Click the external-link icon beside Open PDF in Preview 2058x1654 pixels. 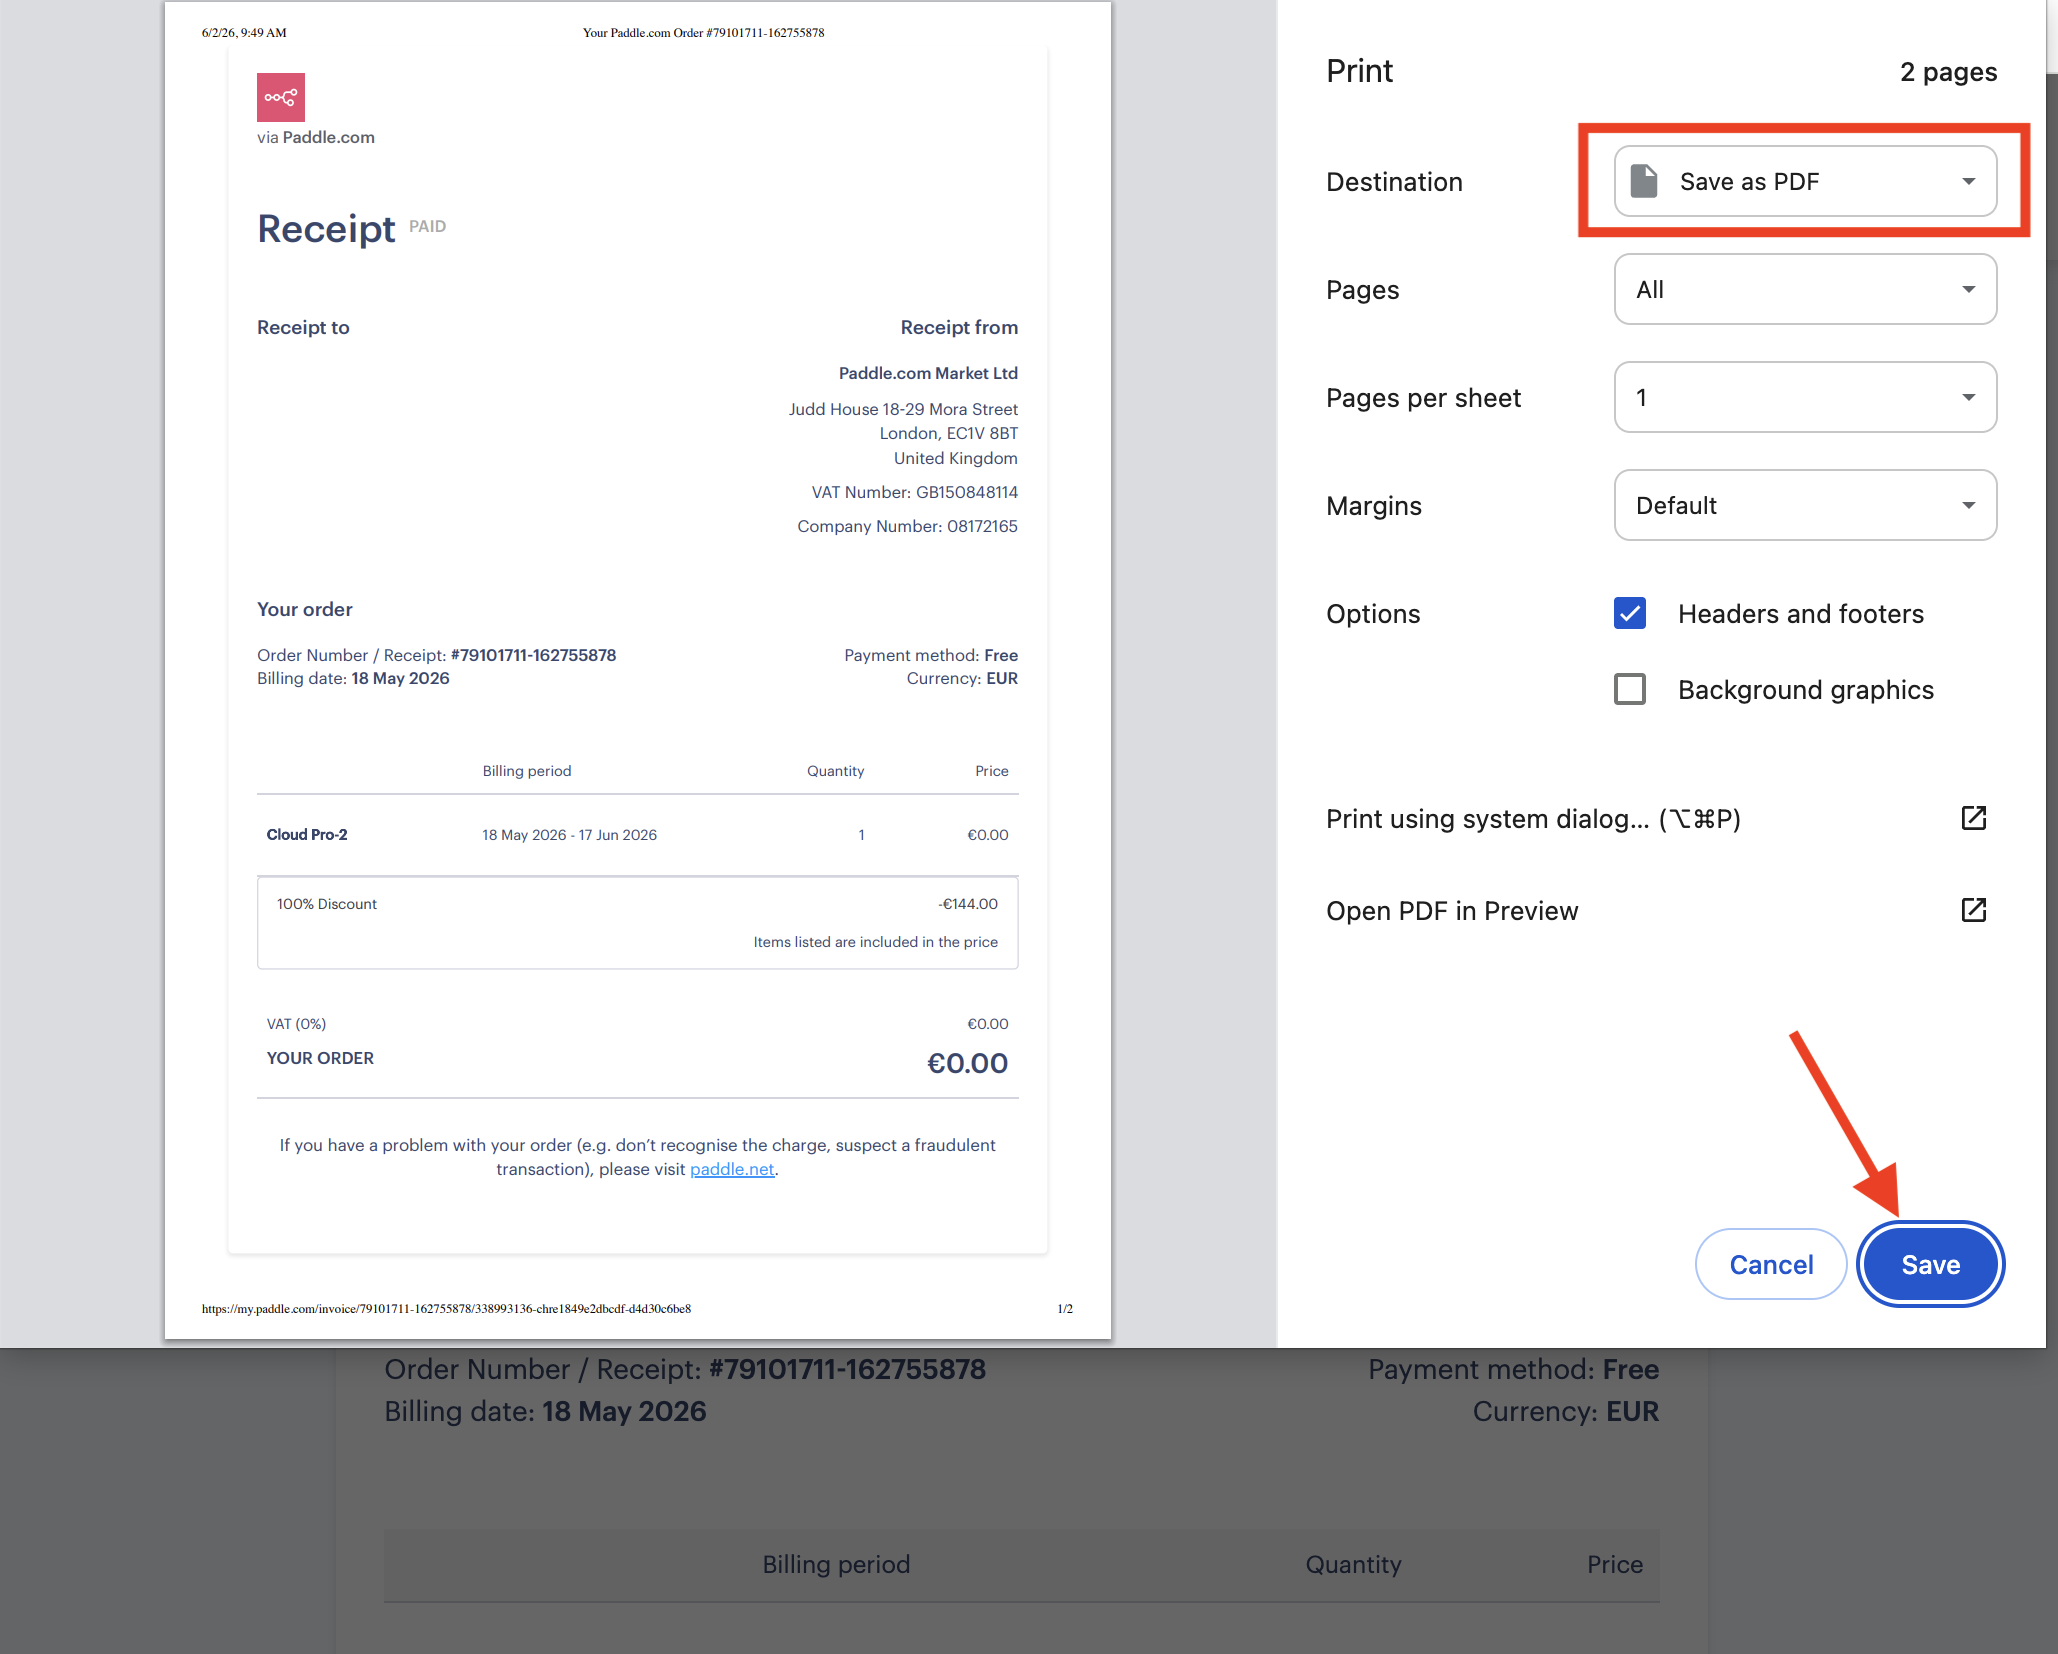(x=1973, y=910)
